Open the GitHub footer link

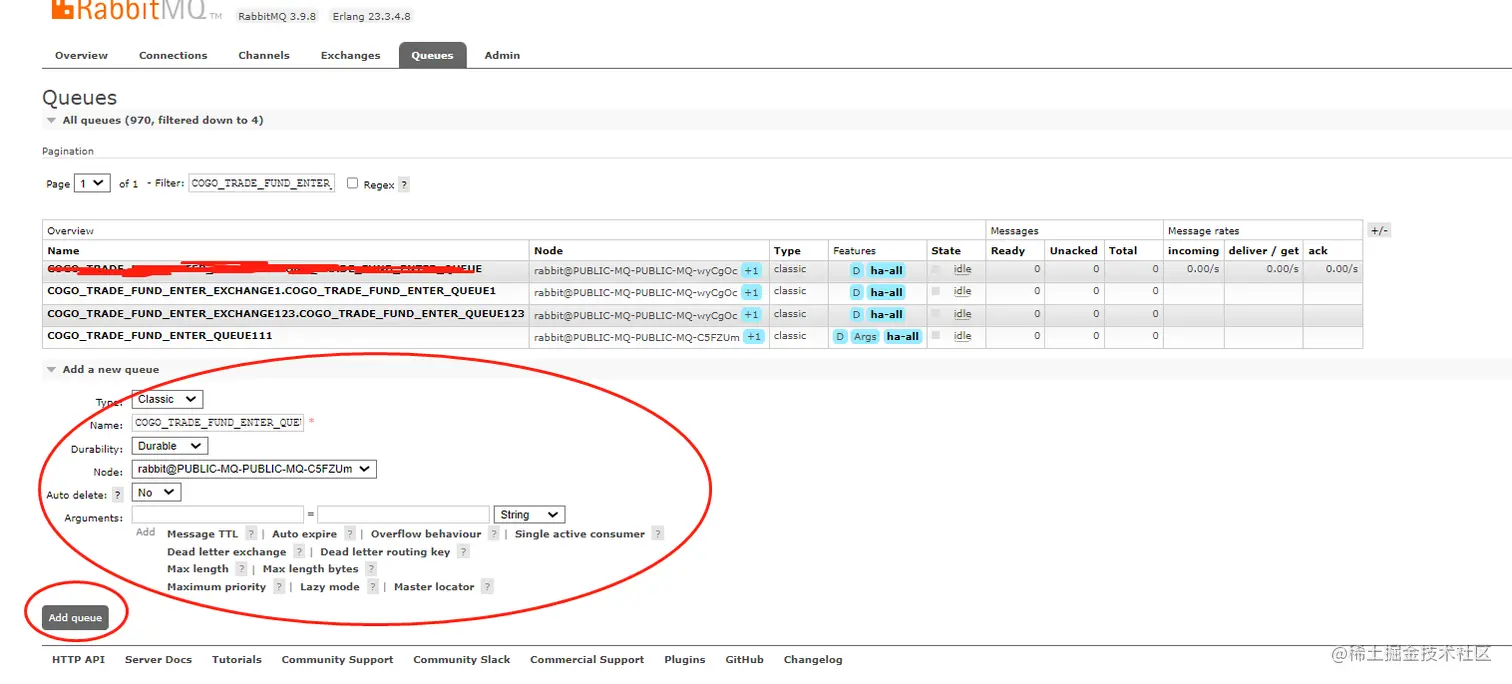(744, 660)
